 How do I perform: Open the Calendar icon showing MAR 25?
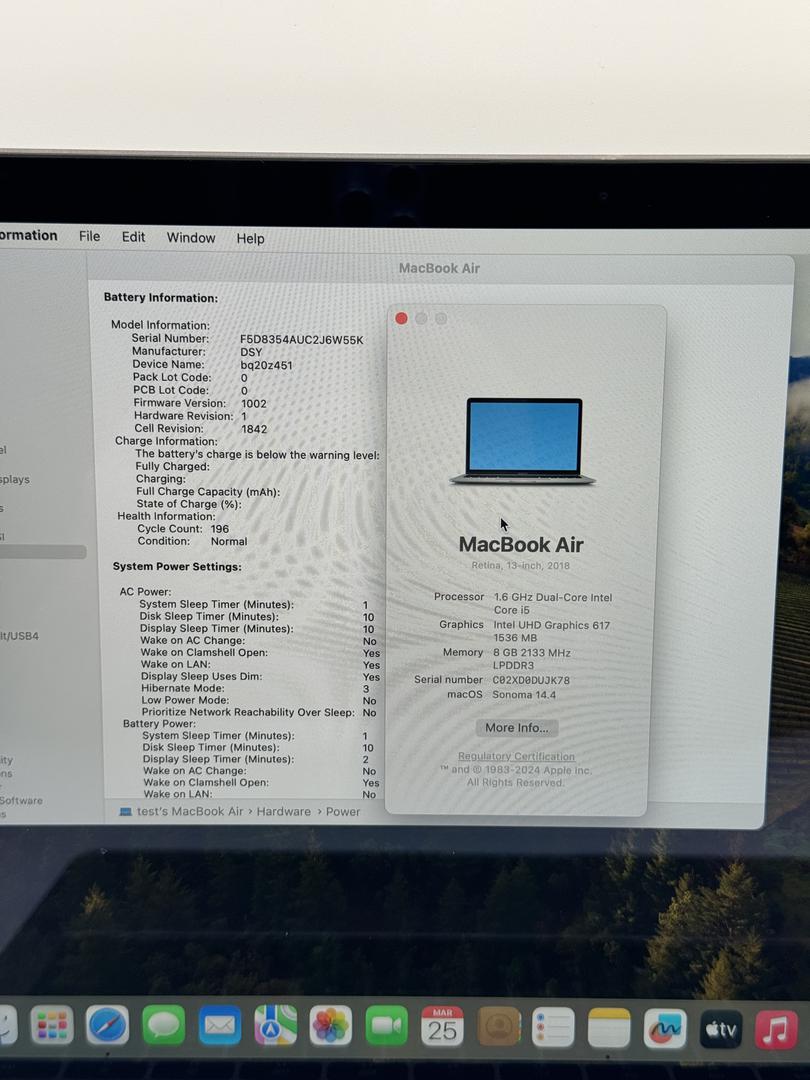point(442,1026)
